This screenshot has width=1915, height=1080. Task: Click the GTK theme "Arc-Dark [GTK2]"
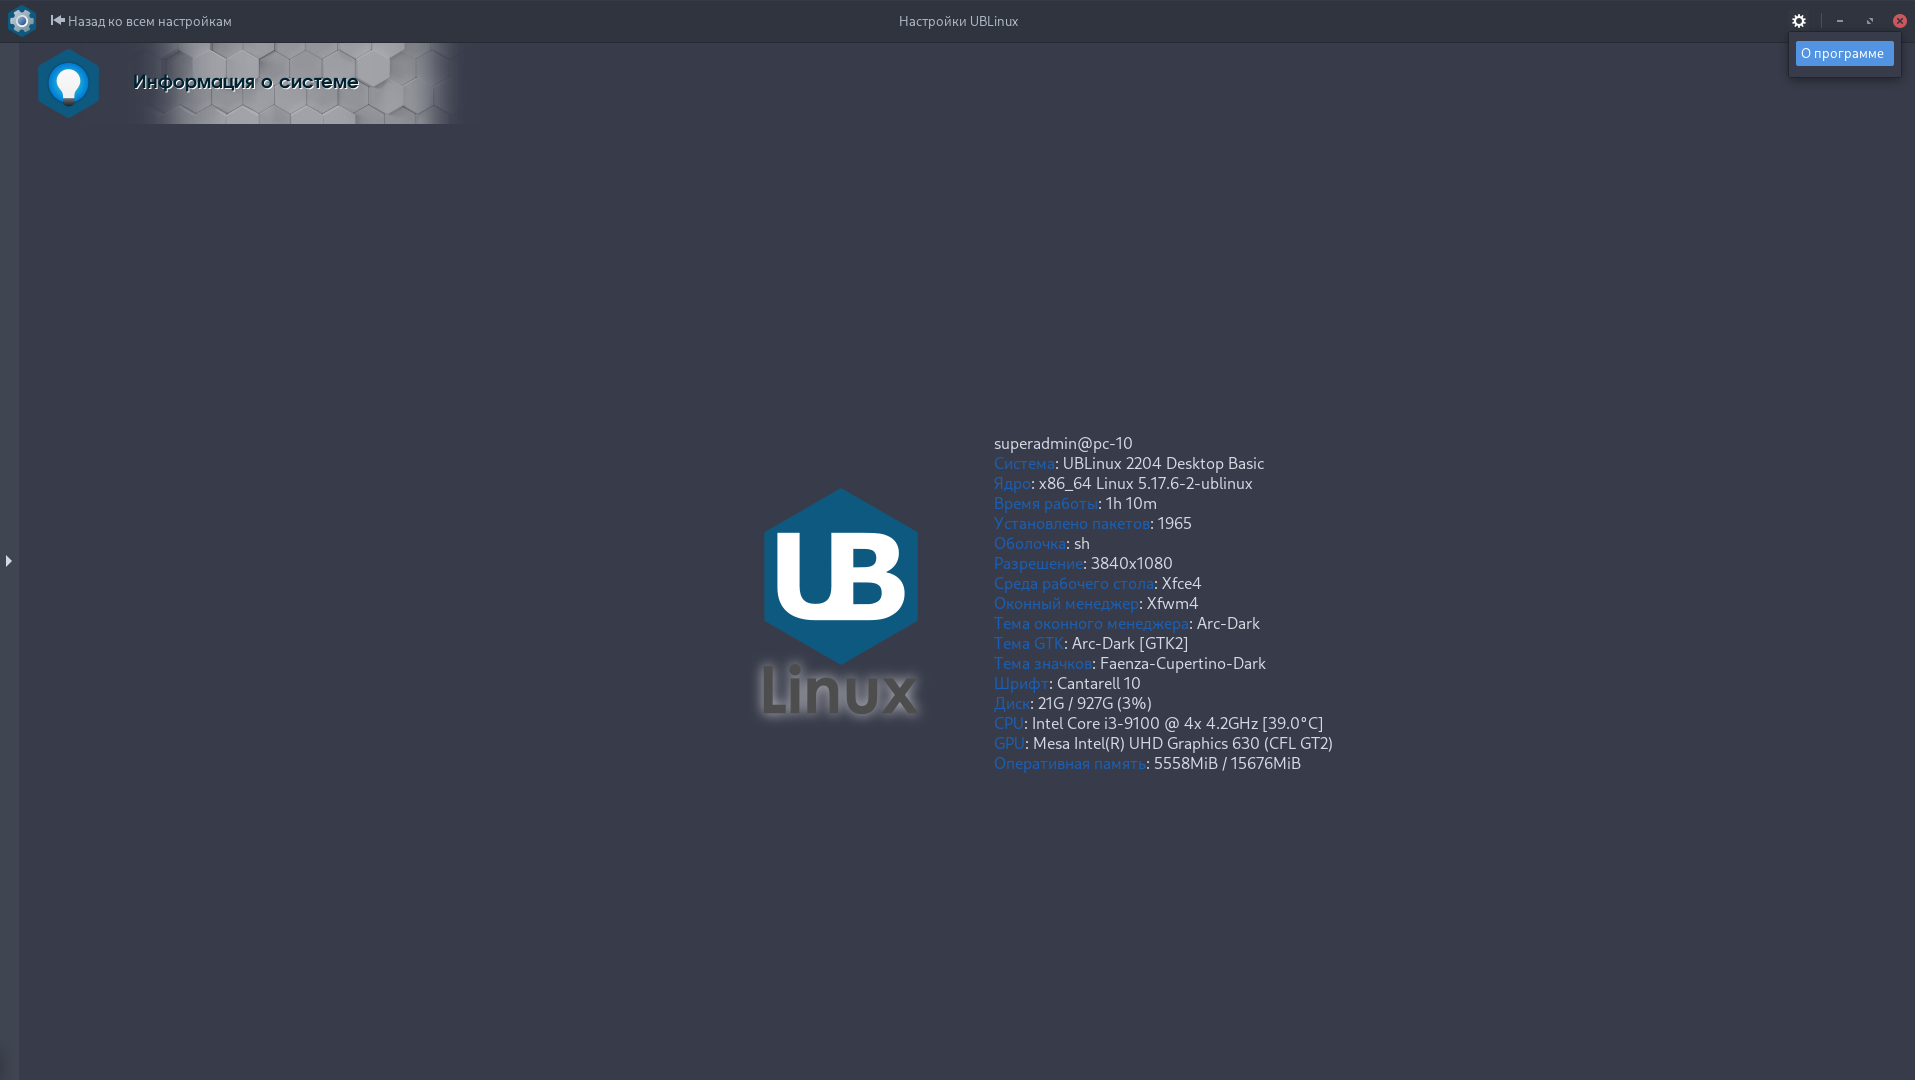1130,644
